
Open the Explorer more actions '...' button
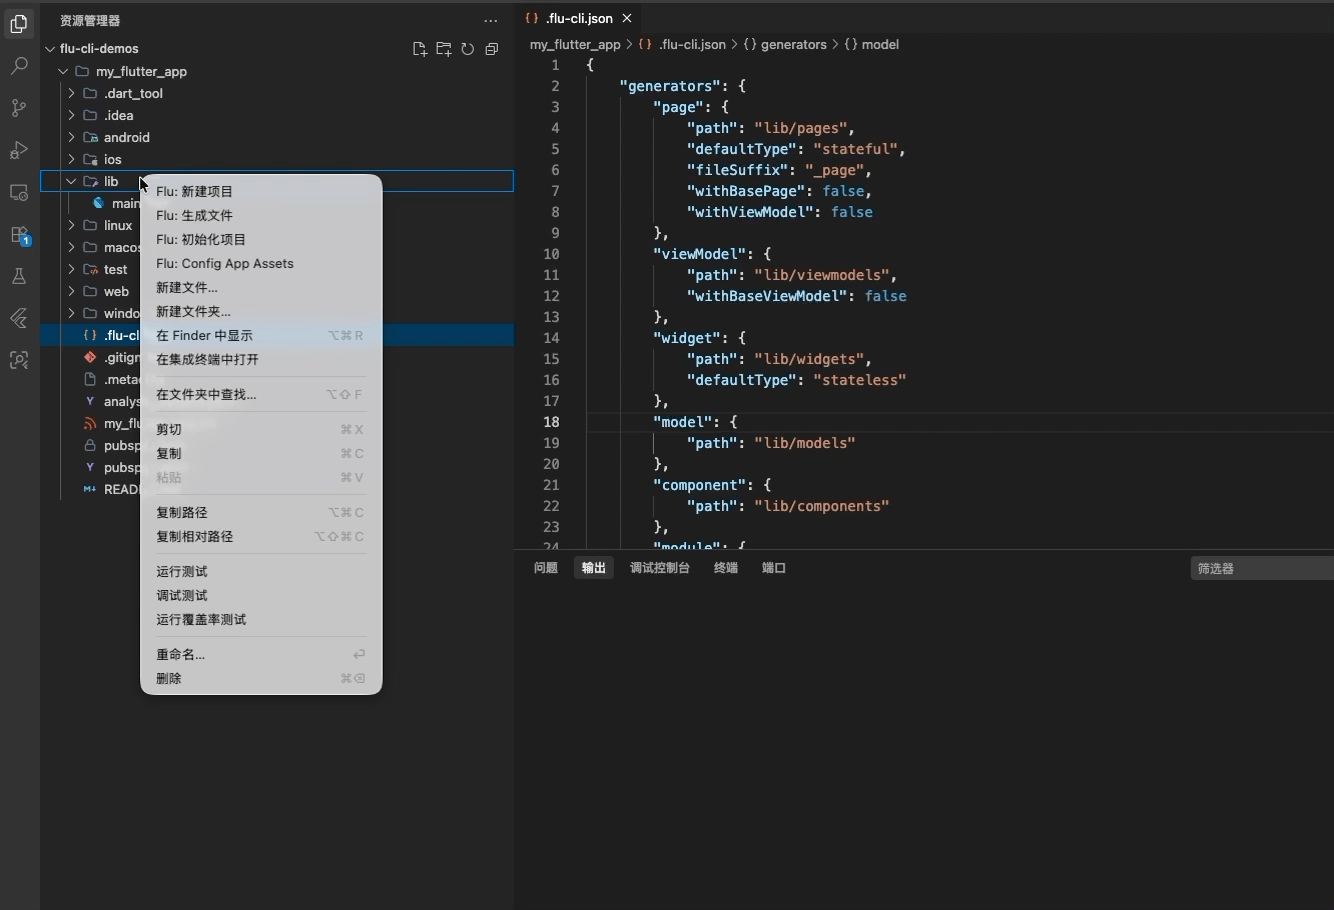pos(491,20)
